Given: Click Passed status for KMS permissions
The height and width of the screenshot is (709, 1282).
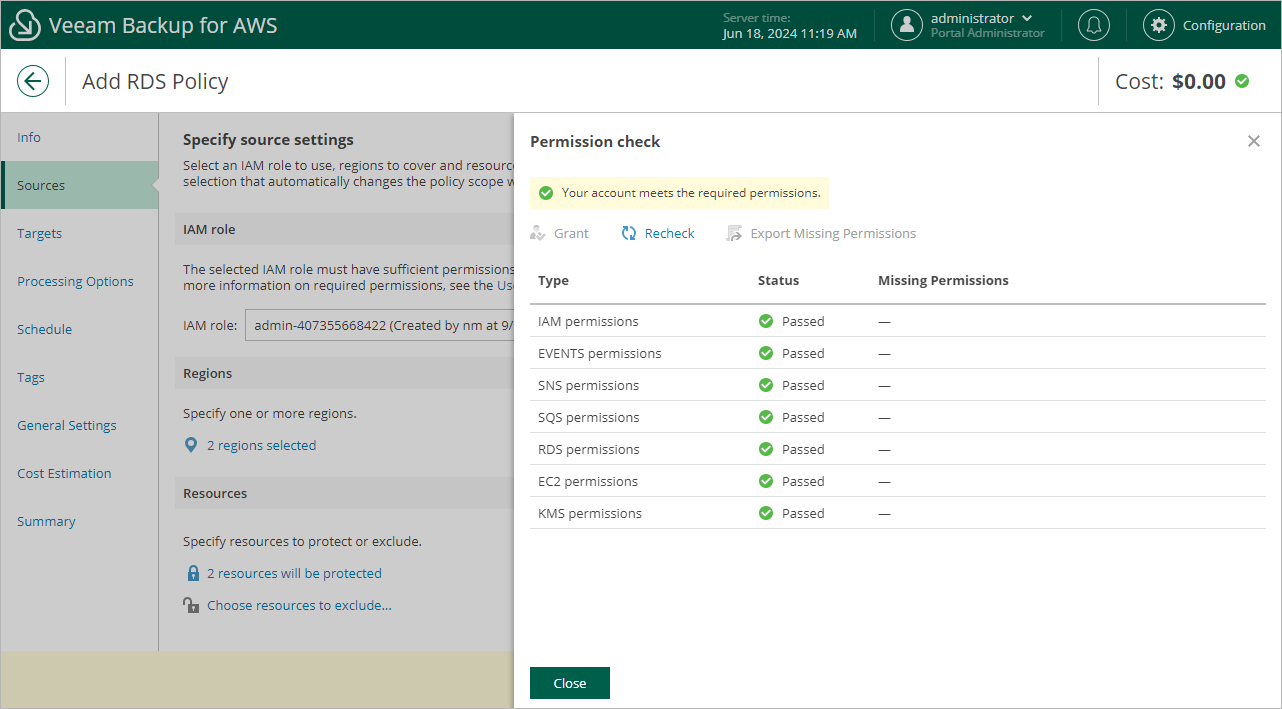Looking at the screenshot, I should [803, 513].
